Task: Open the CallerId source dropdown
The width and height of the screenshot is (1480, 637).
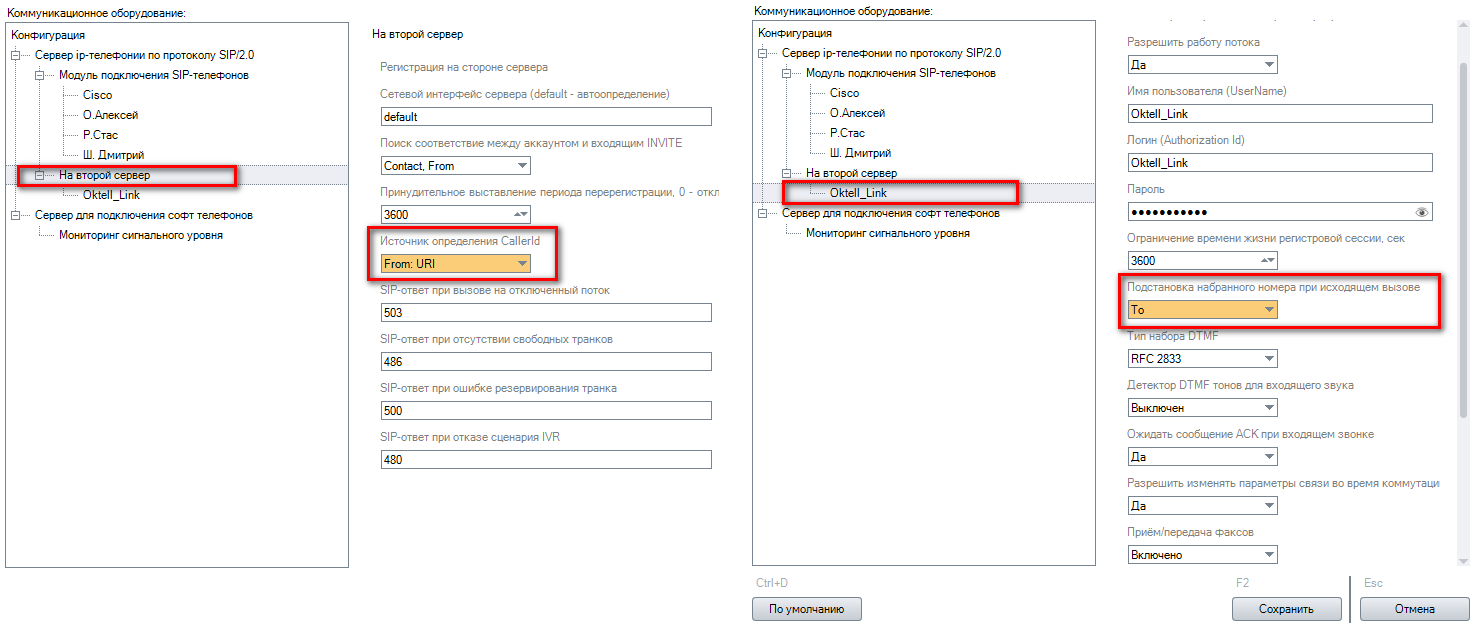Action: click(521, 264)
